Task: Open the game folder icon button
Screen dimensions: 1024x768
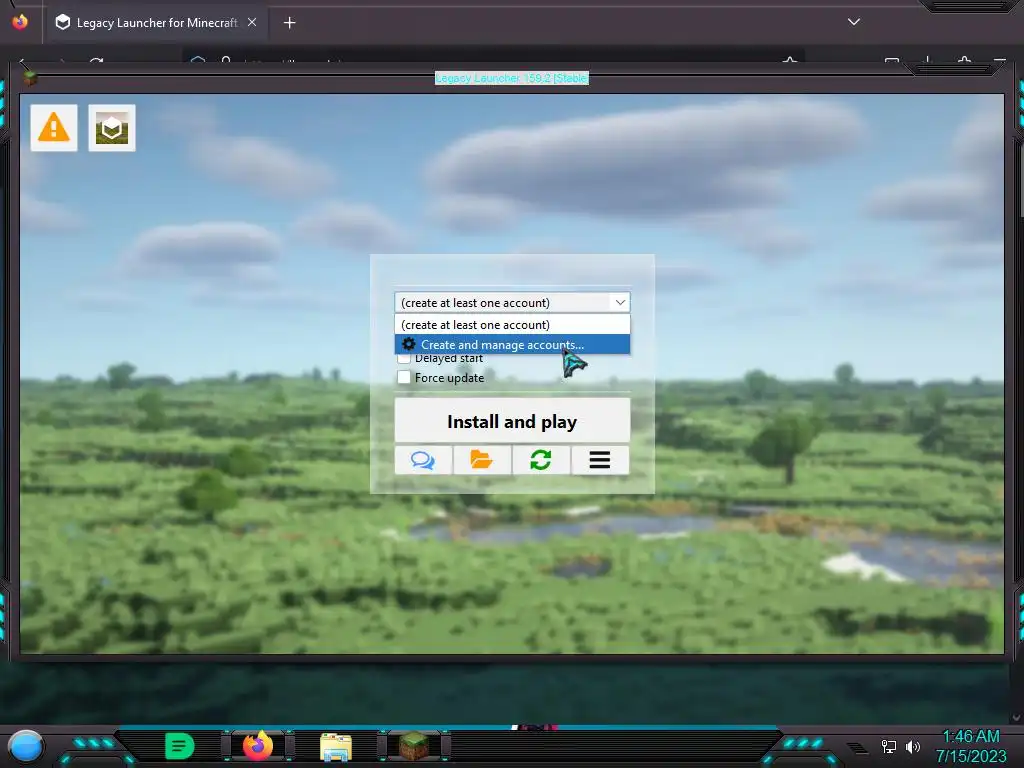Action: 482,460
